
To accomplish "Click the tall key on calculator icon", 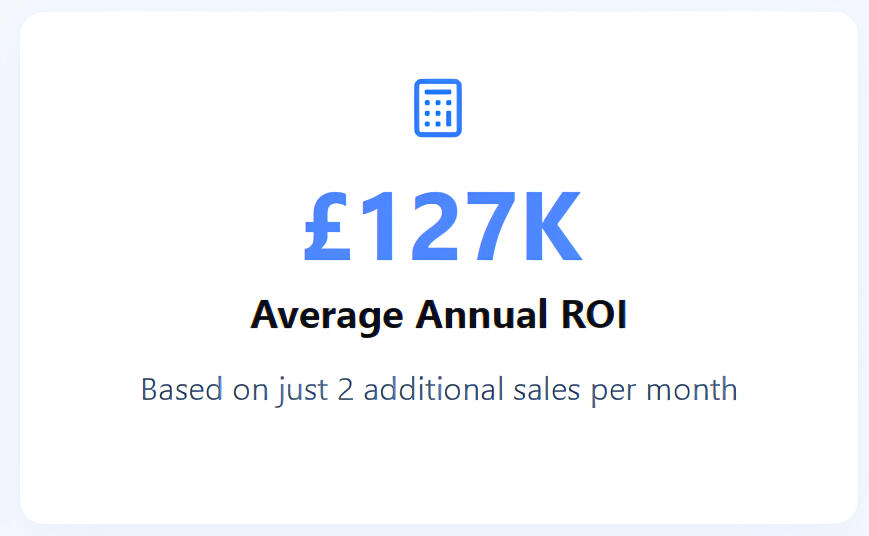I will point(448,119).
